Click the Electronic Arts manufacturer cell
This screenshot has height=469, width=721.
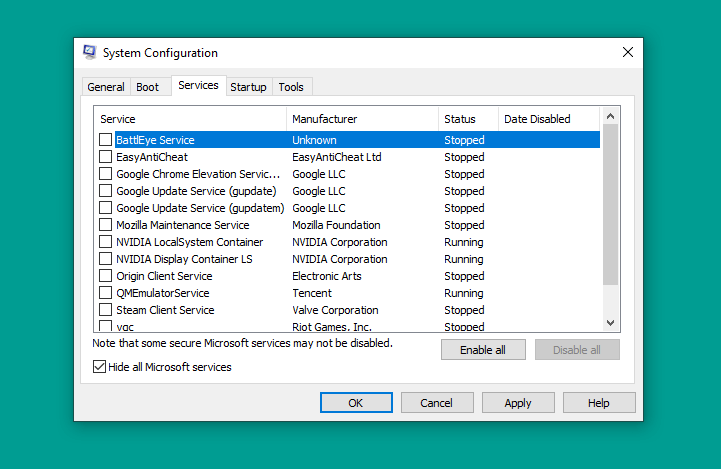coord(327,276)
